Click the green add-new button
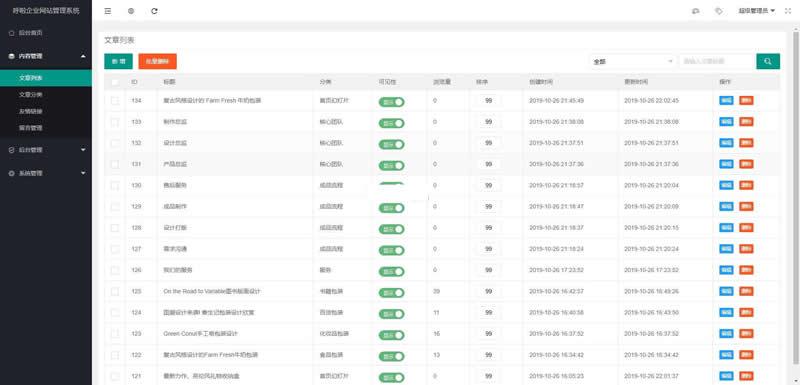This screenshot has width=800, height=385. [x=118, y=61]
